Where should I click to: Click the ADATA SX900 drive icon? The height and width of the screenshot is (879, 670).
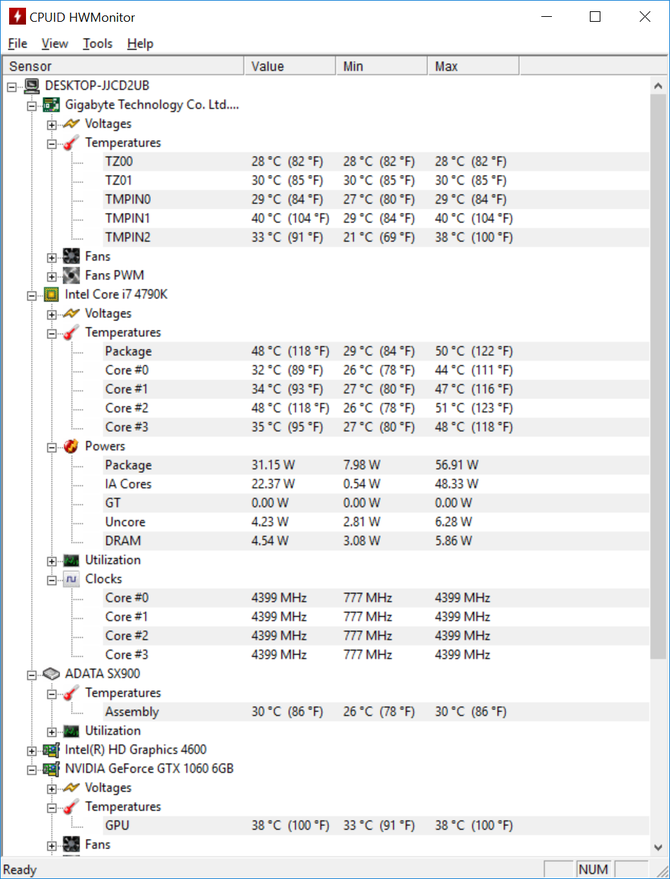[x=52, y=674]
